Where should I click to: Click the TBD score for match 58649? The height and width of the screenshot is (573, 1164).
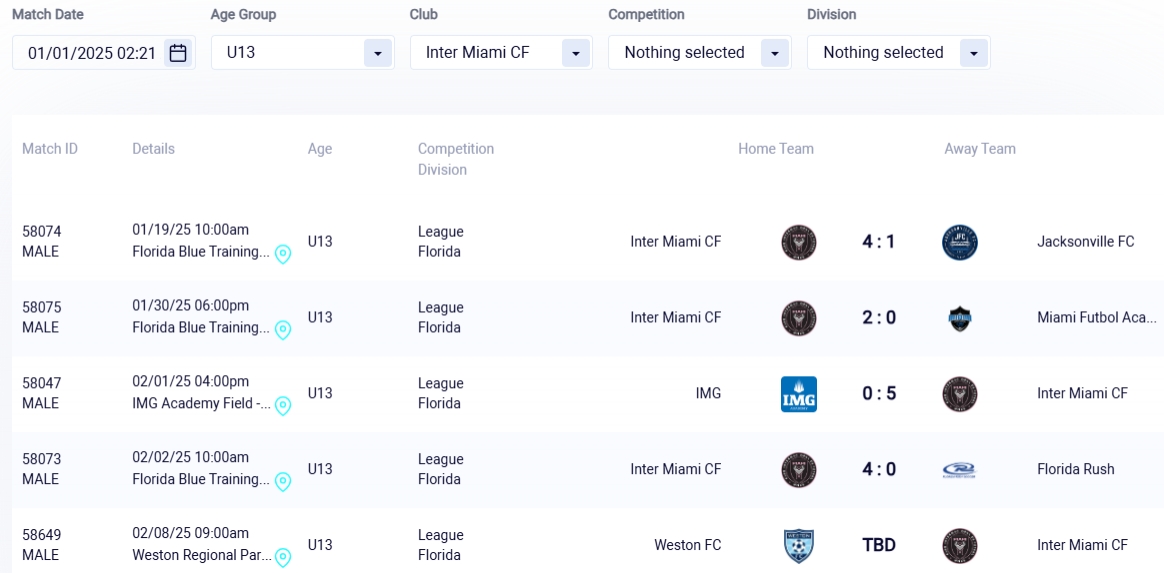pos(879,546)
